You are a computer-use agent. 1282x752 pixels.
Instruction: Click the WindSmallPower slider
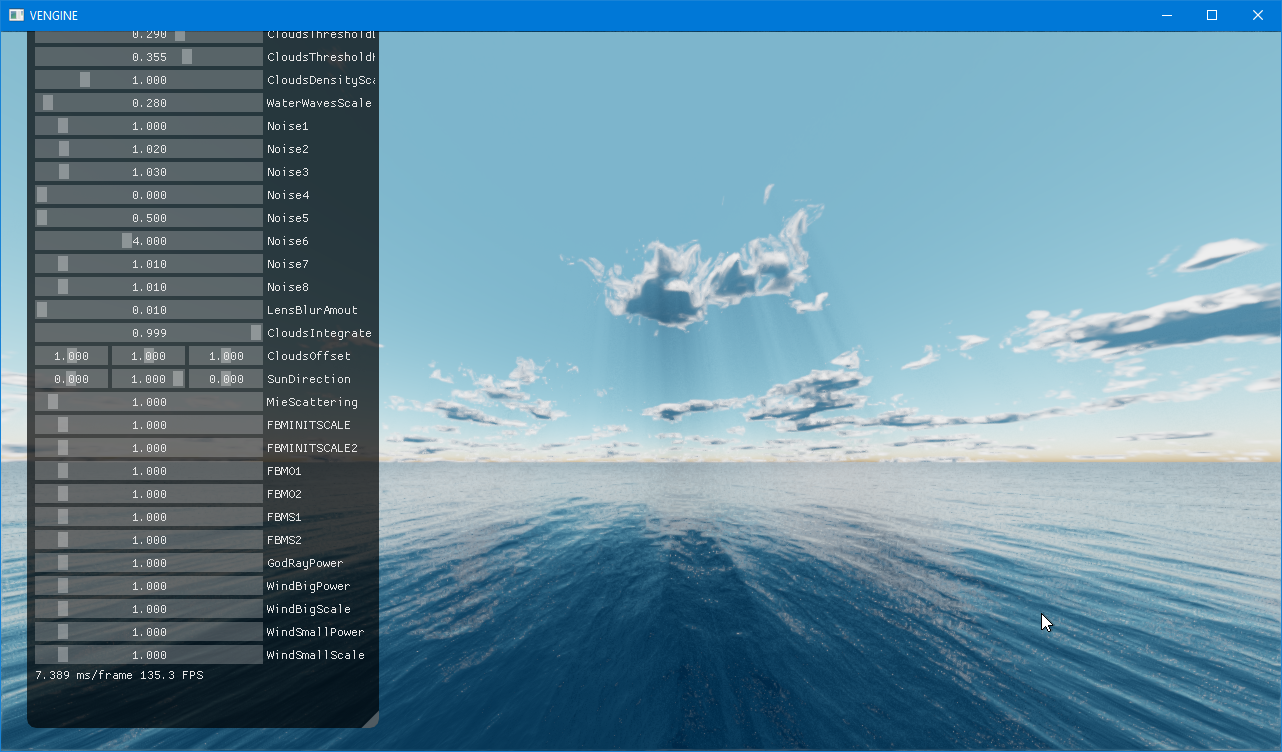point(148,632)
